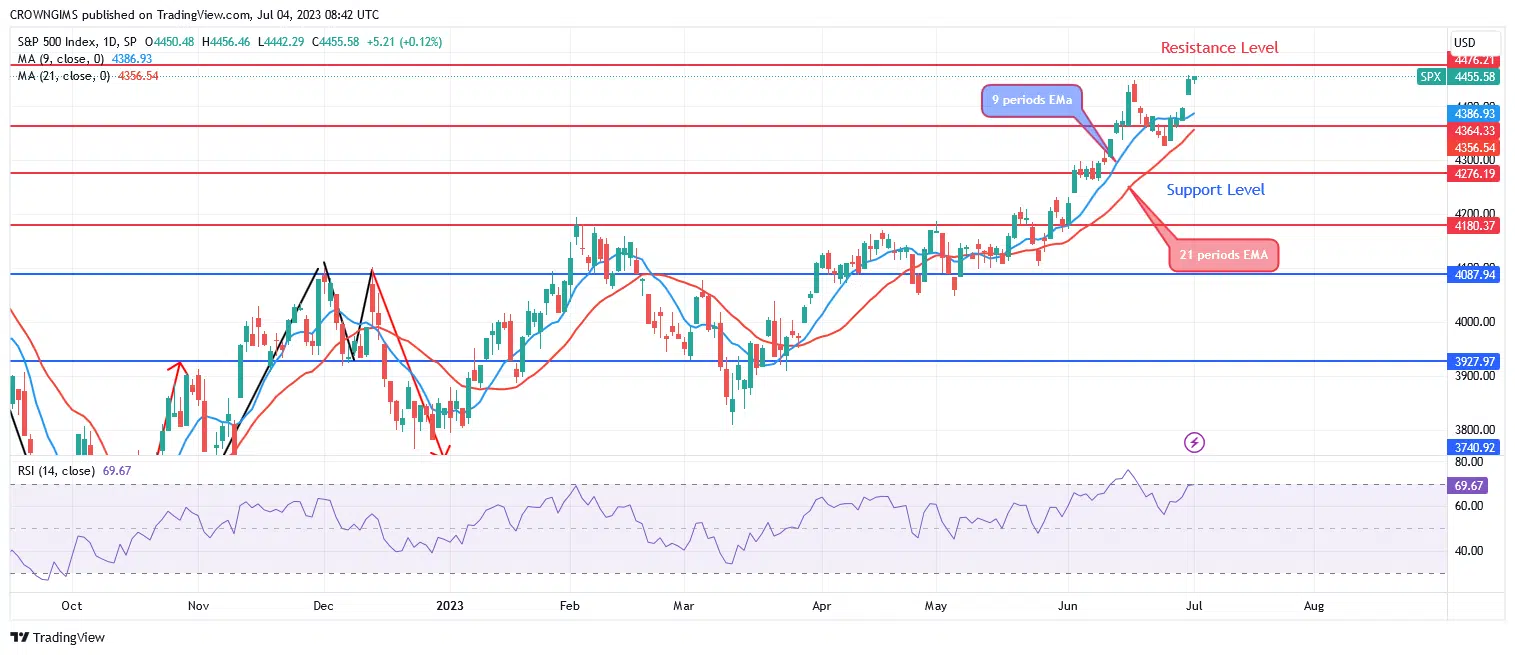Click the USD currency label on price axis
1515x655 pixels.
click(x=1464, y=42)
